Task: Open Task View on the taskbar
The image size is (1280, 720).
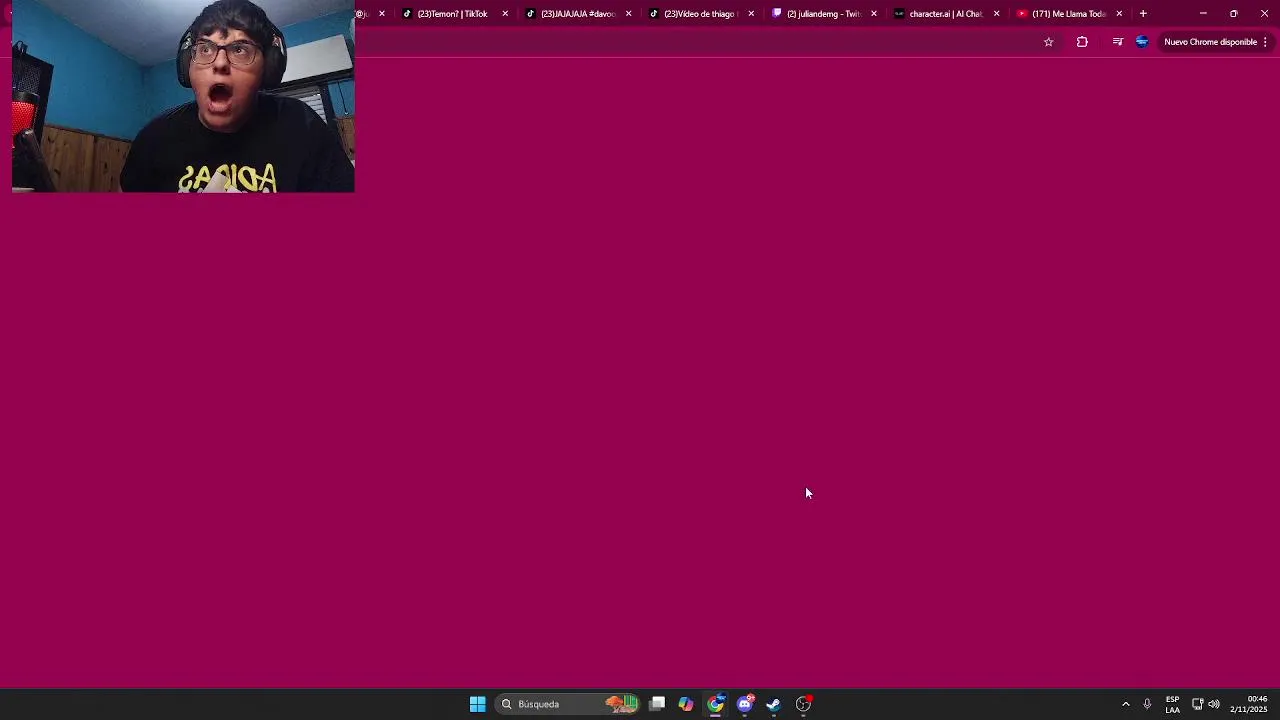Action: 657,704
